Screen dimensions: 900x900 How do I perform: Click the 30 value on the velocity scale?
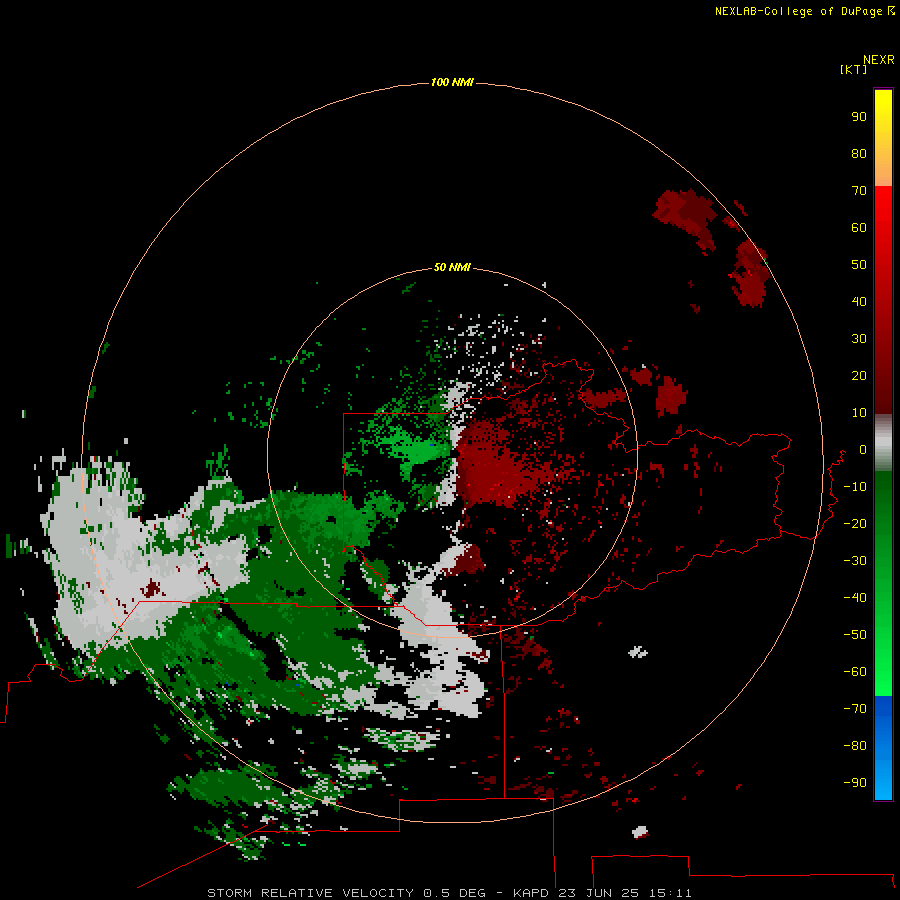[x=859, y=339]
